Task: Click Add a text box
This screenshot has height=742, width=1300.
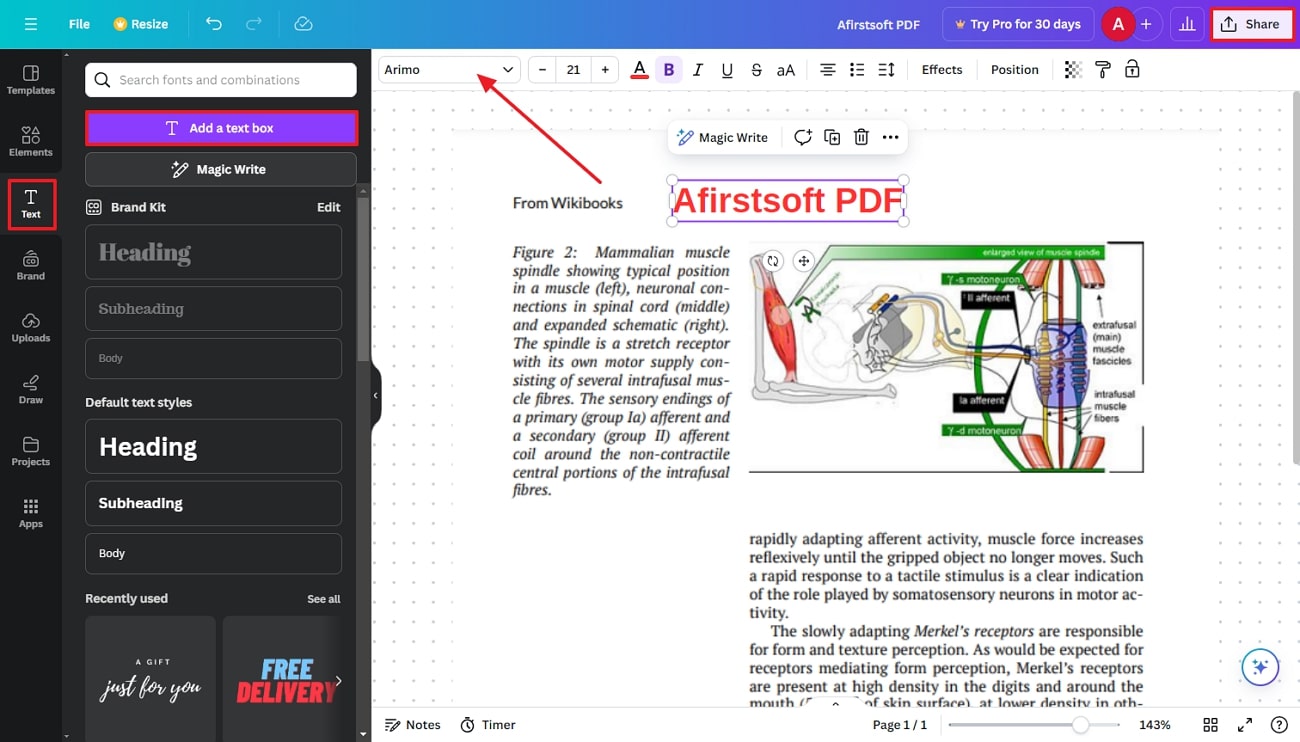Action: click(x=221, y=128)
